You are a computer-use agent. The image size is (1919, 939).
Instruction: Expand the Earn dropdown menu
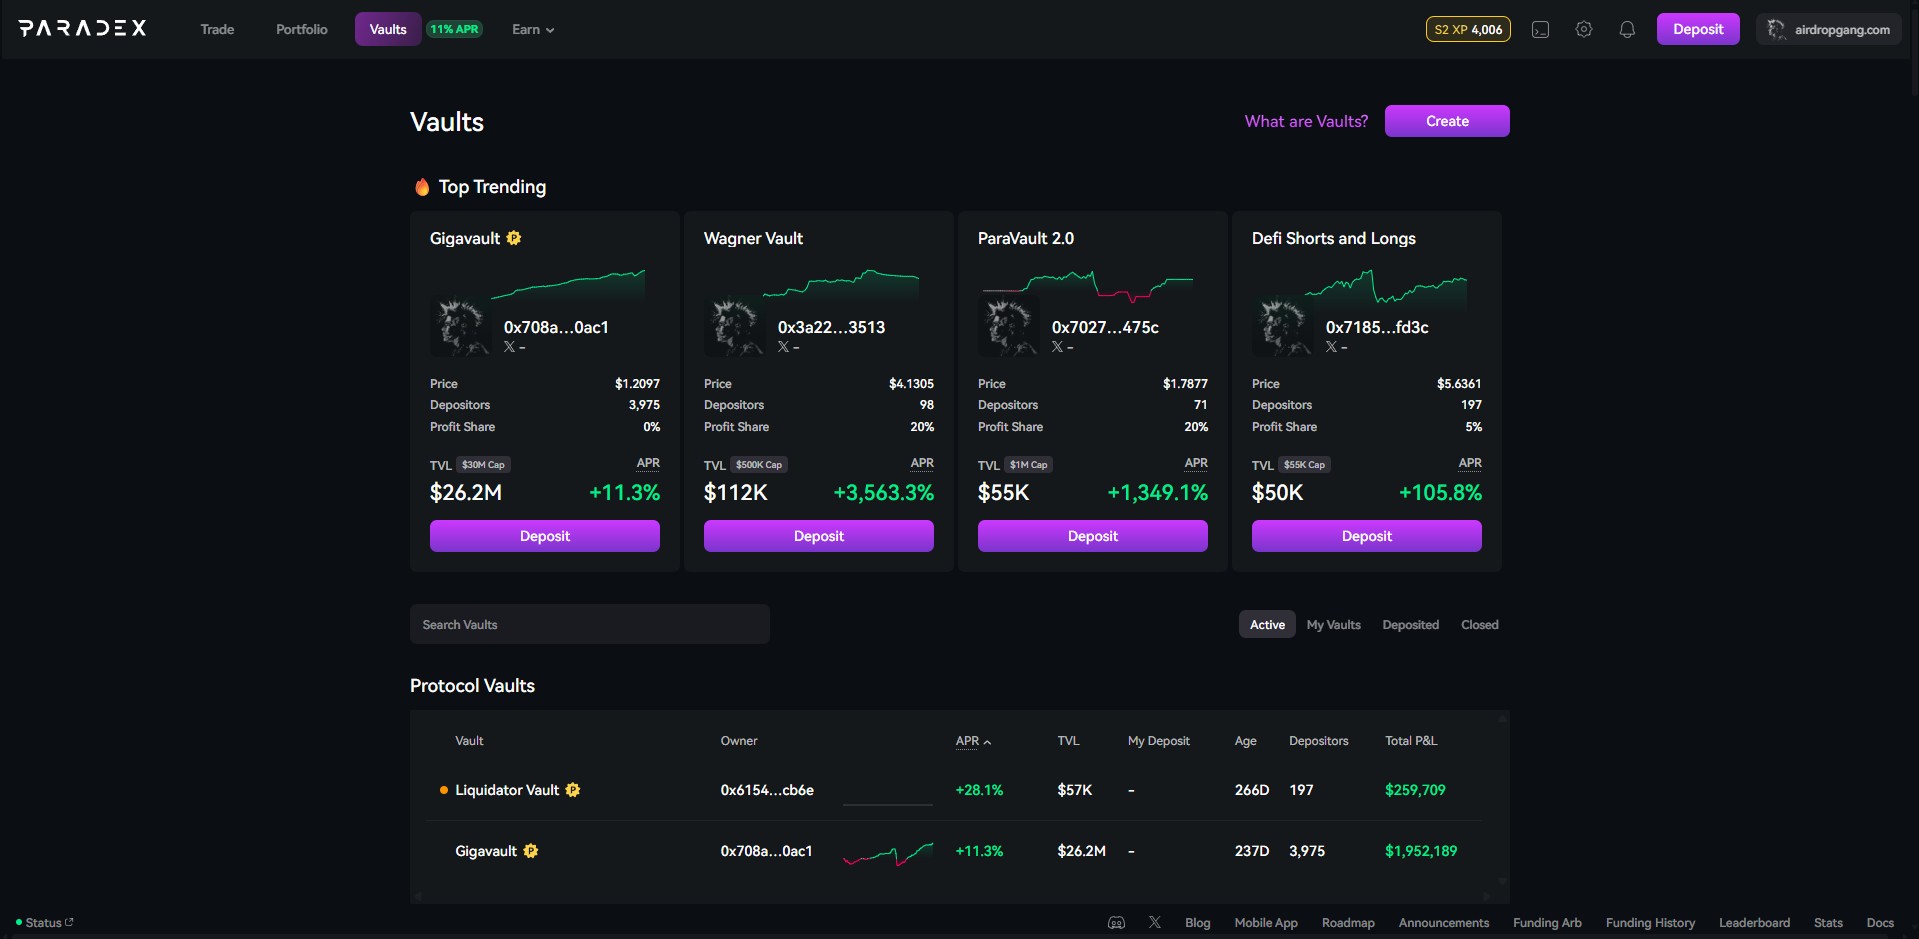533,30
